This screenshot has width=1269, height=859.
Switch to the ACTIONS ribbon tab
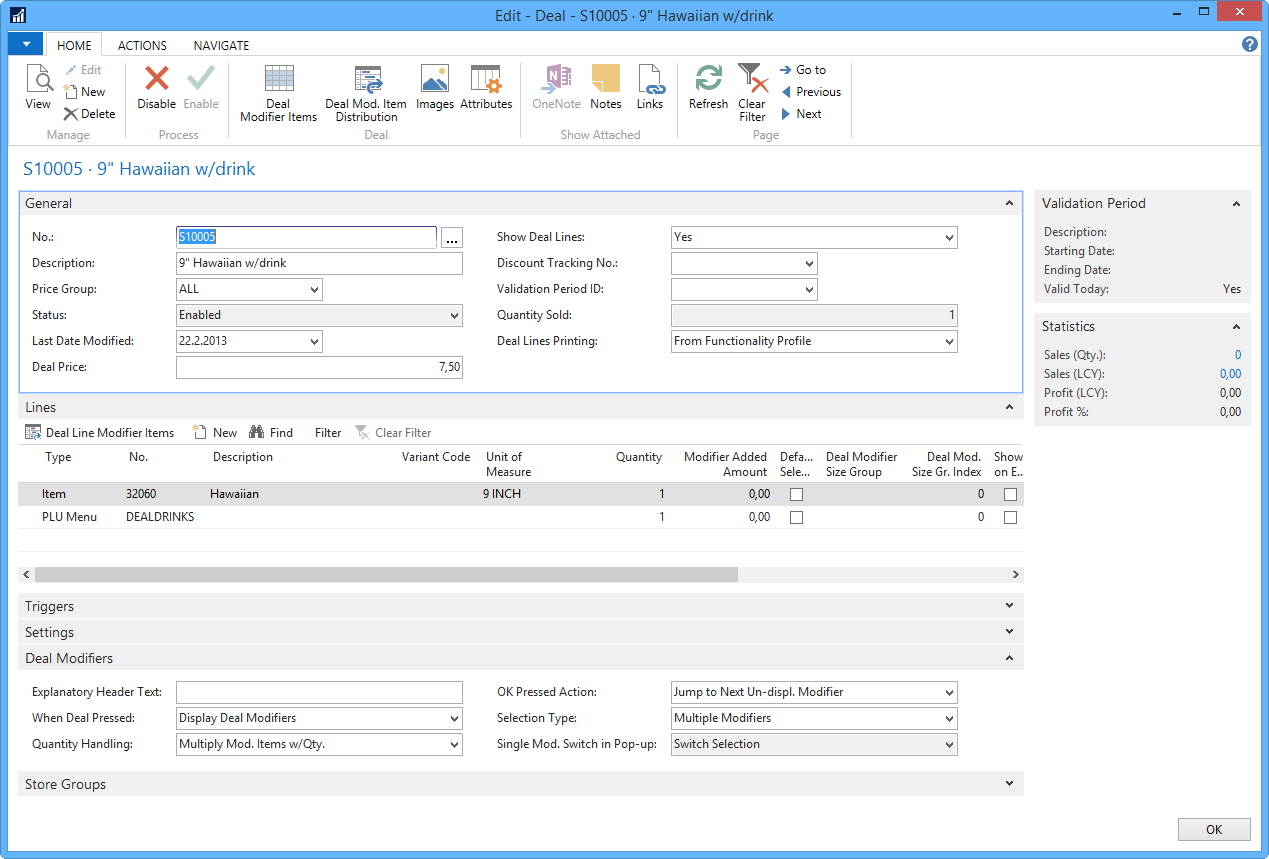click(142, 45)
